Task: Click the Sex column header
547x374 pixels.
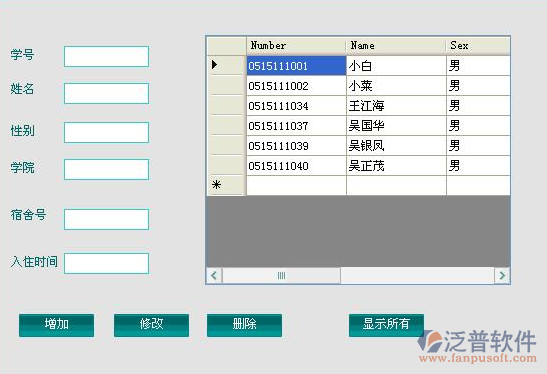Action: (478, 46)
